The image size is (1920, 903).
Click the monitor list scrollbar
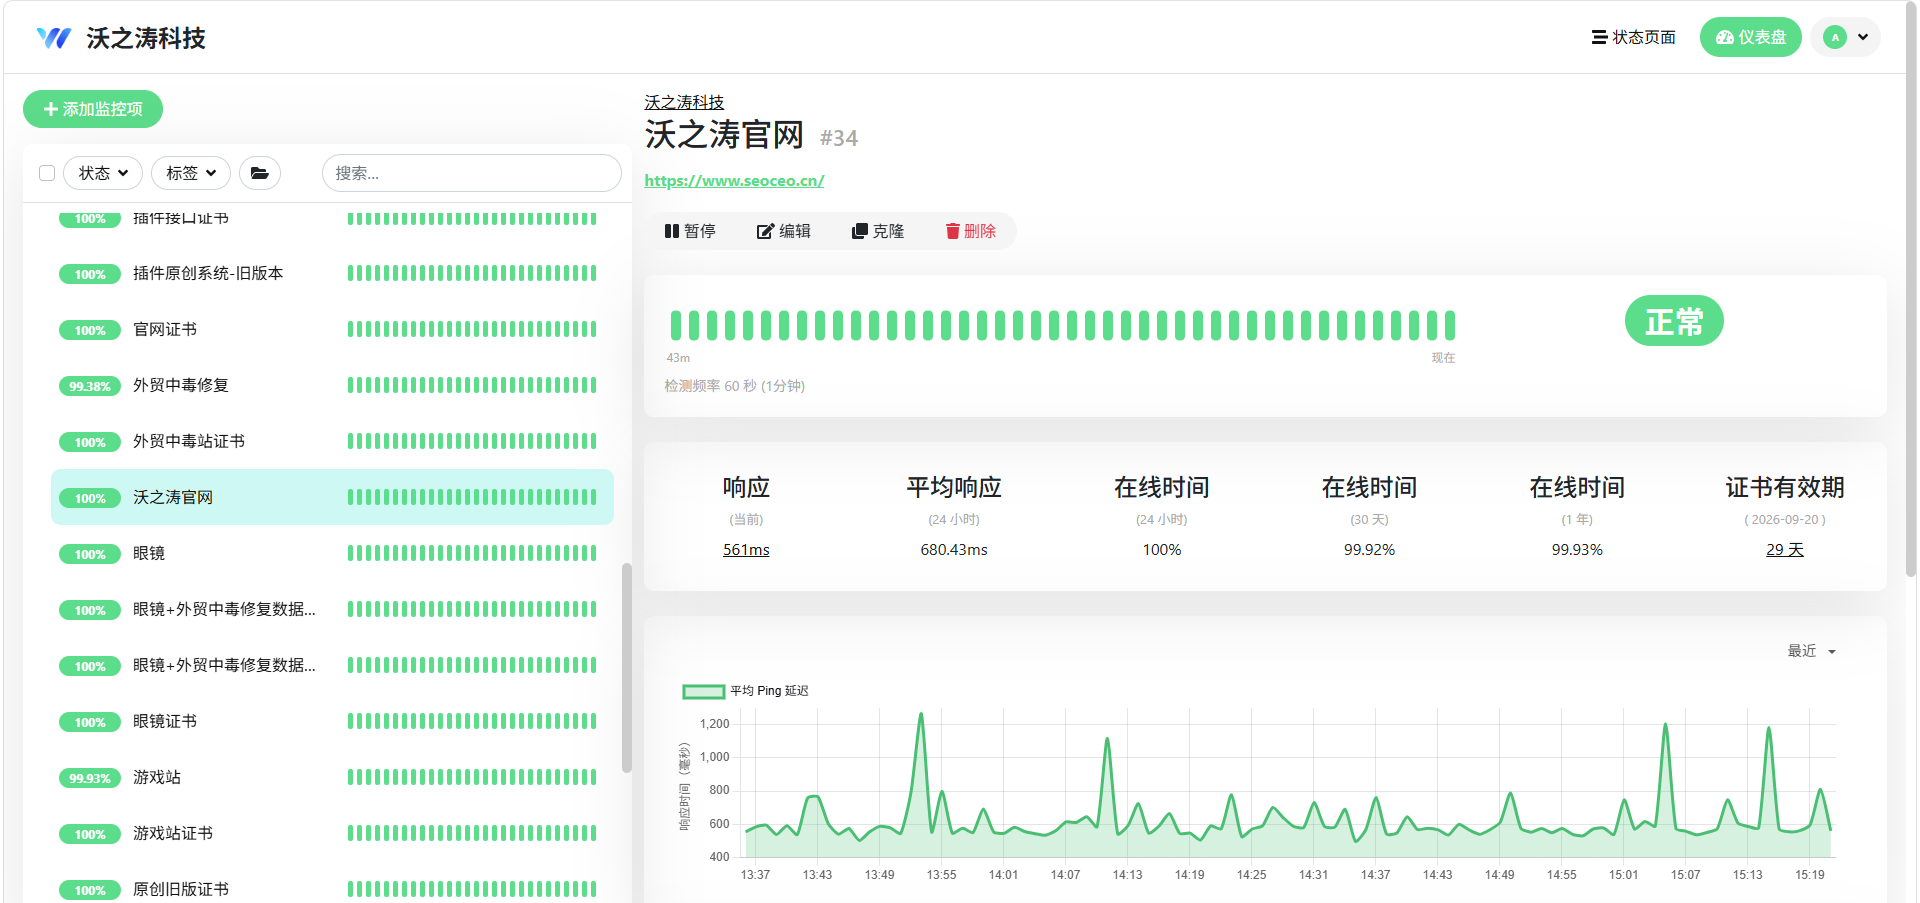point(627,668)
